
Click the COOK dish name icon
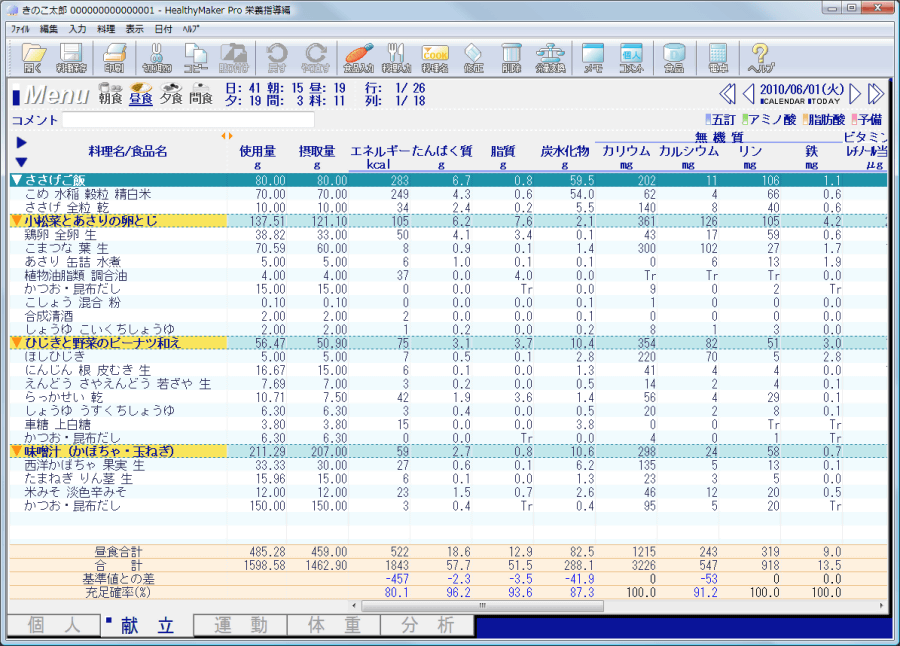[435, 58]
